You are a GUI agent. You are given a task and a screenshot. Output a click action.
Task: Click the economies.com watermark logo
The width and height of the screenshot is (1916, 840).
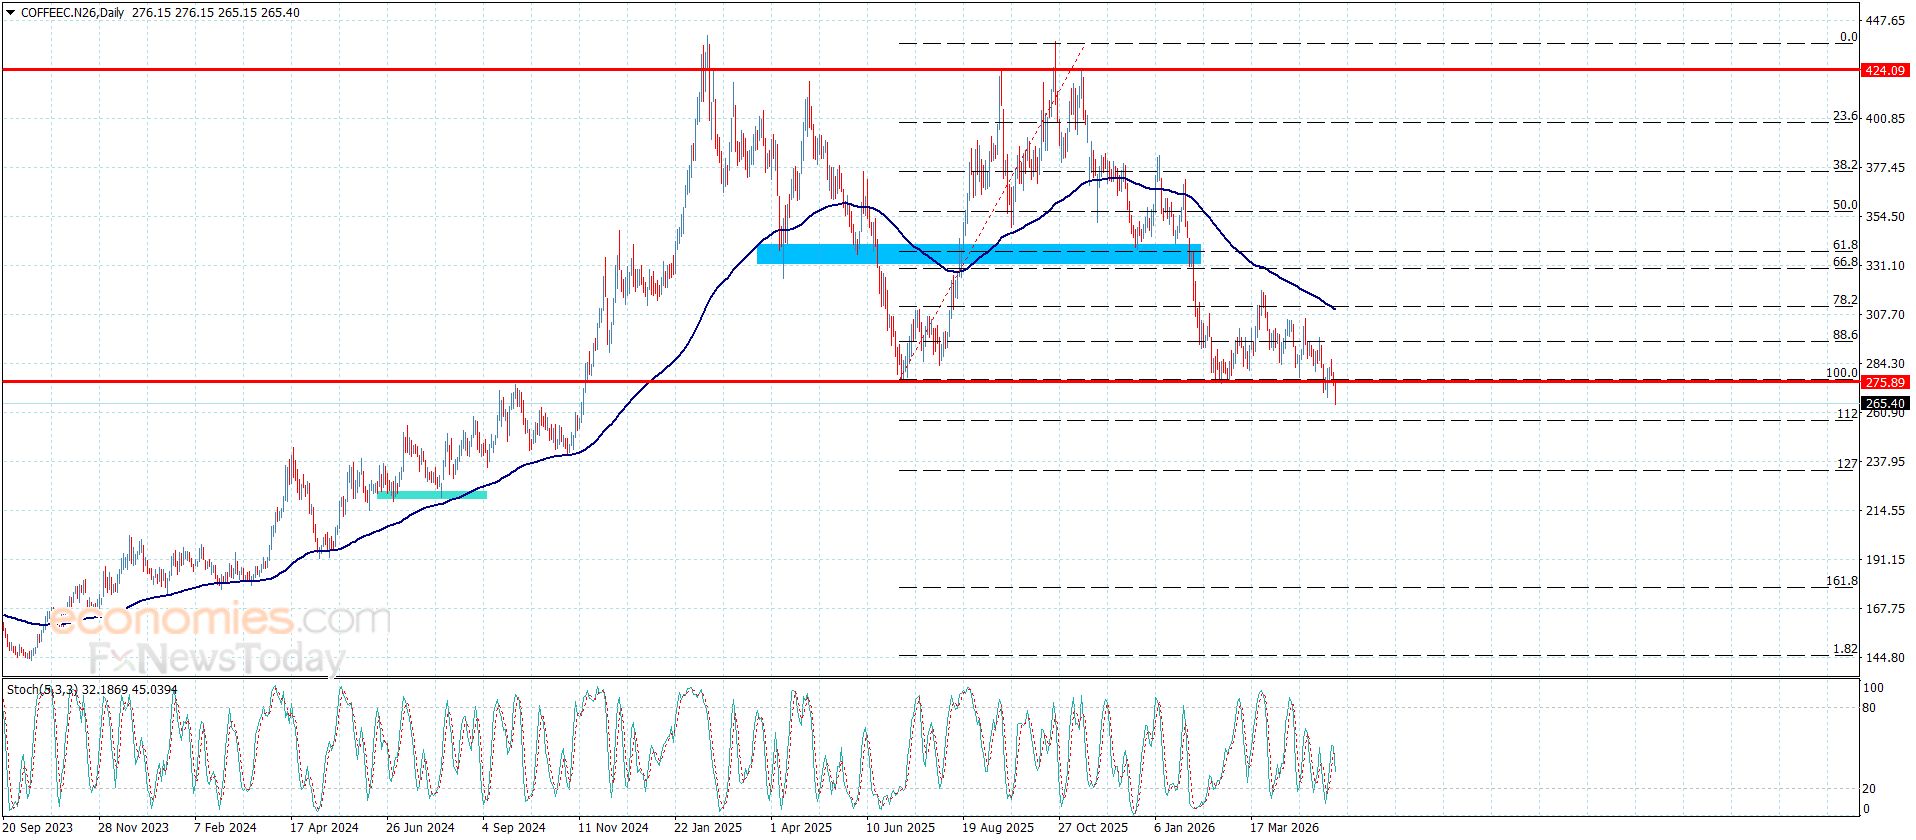[220, 619]
